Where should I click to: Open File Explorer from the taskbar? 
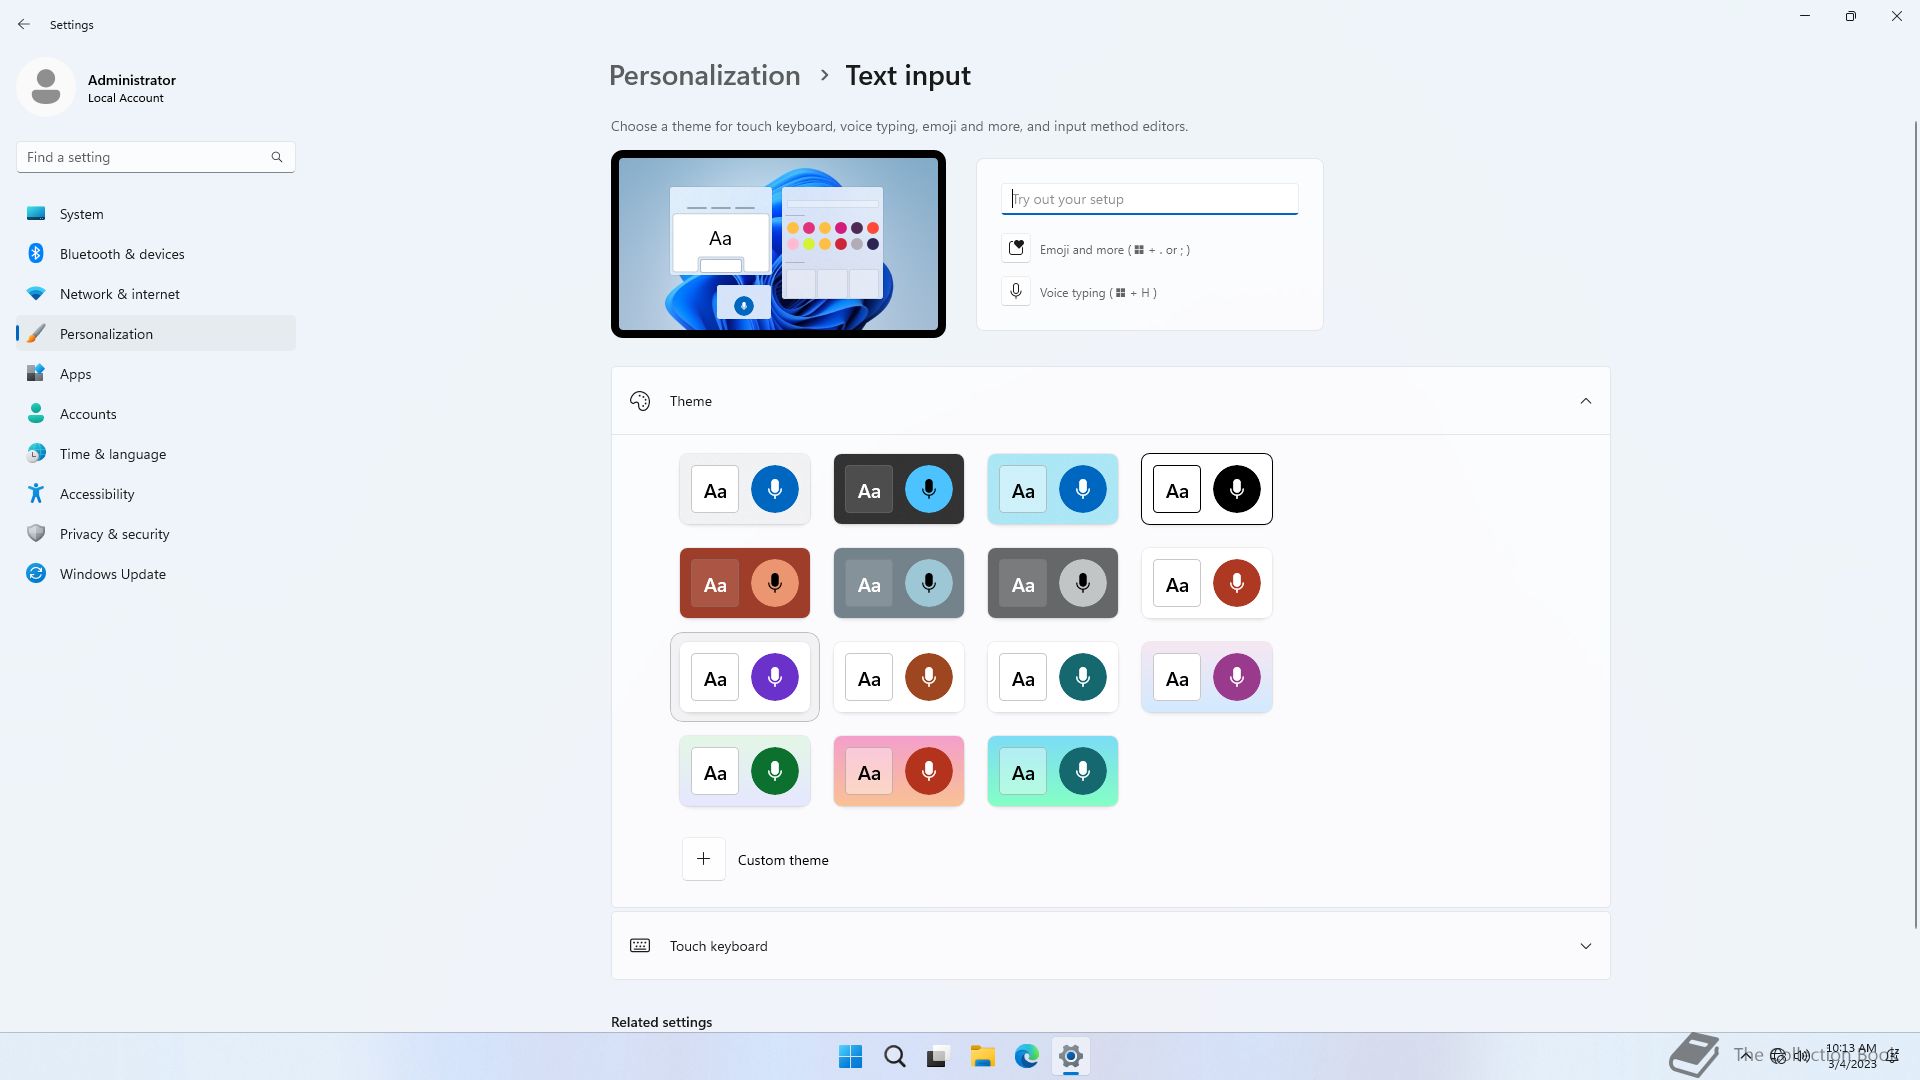[x=982, y=1056]
